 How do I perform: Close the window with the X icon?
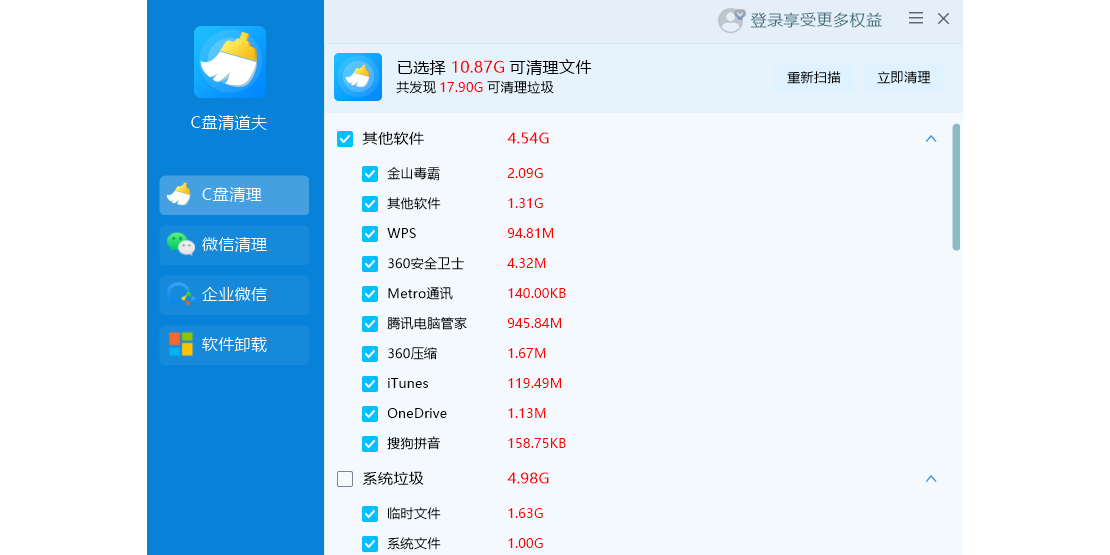pos(943,19)
